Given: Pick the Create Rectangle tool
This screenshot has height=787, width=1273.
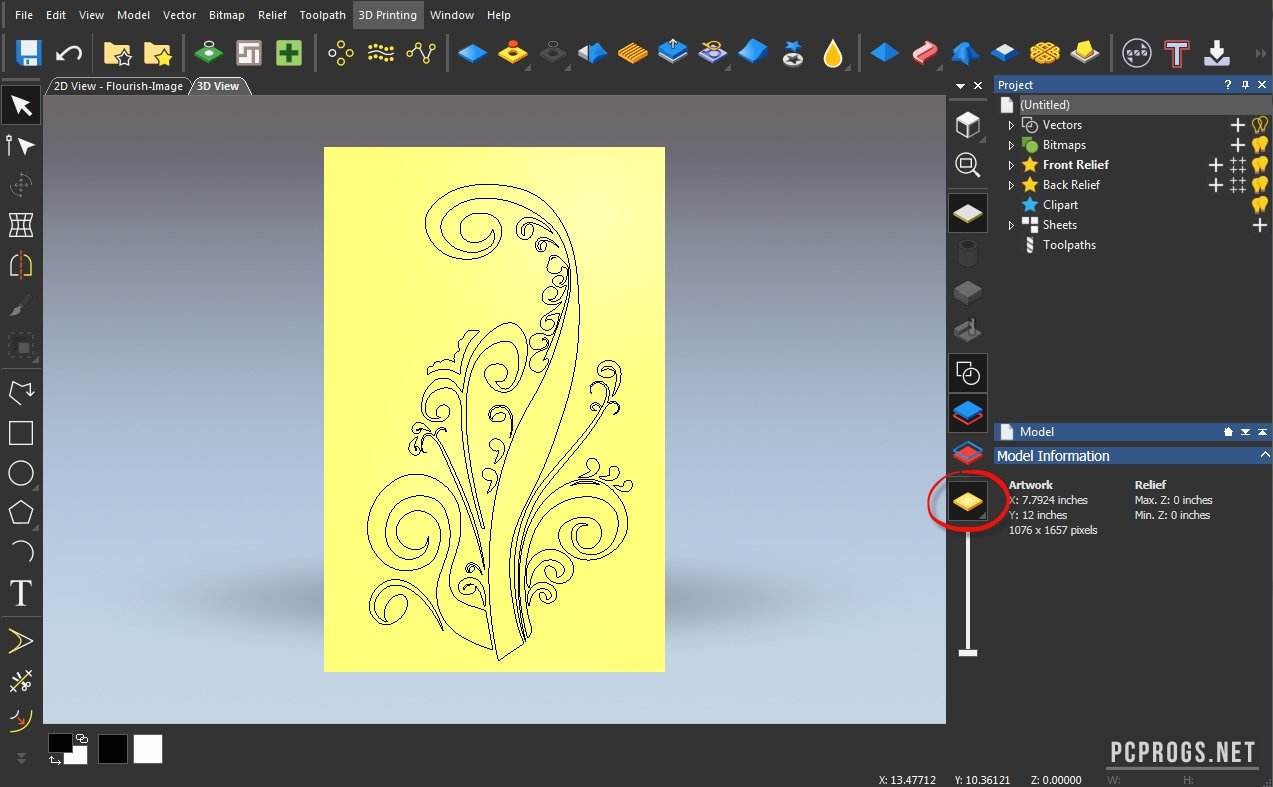Looking at the screenshot, I should 20,433.
